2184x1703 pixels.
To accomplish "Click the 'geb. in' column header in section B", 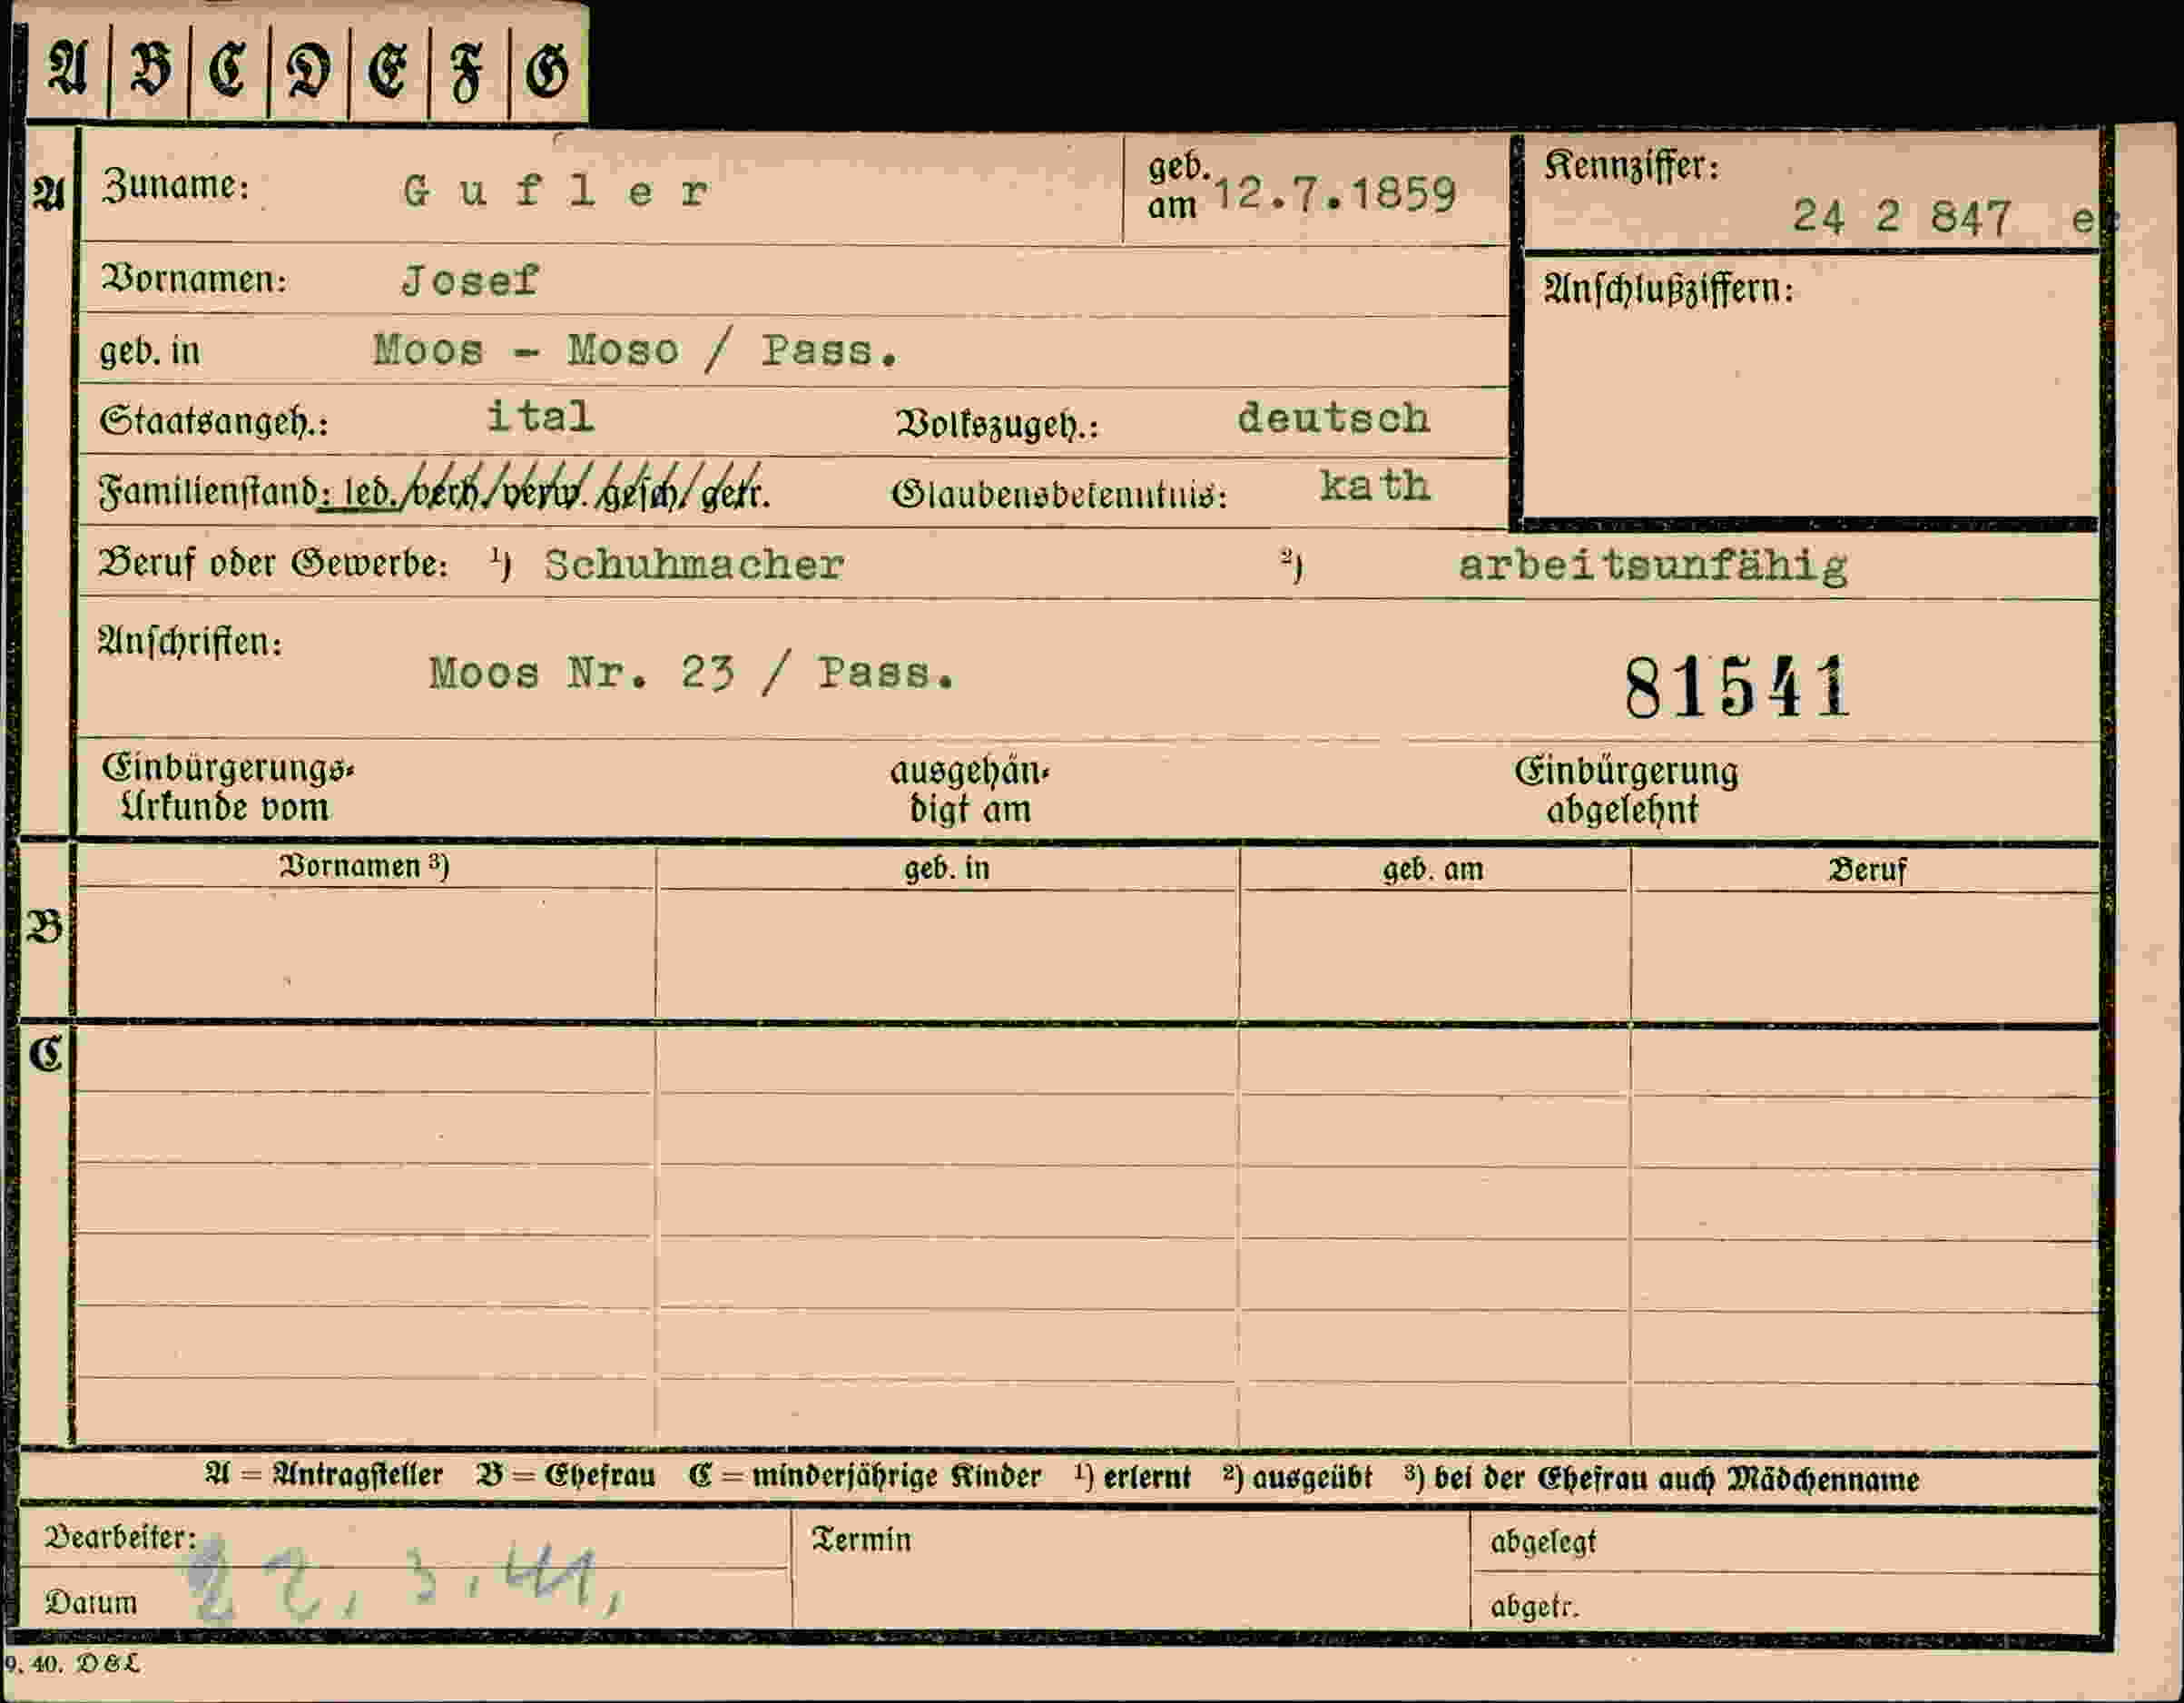I will click(947, 868).
